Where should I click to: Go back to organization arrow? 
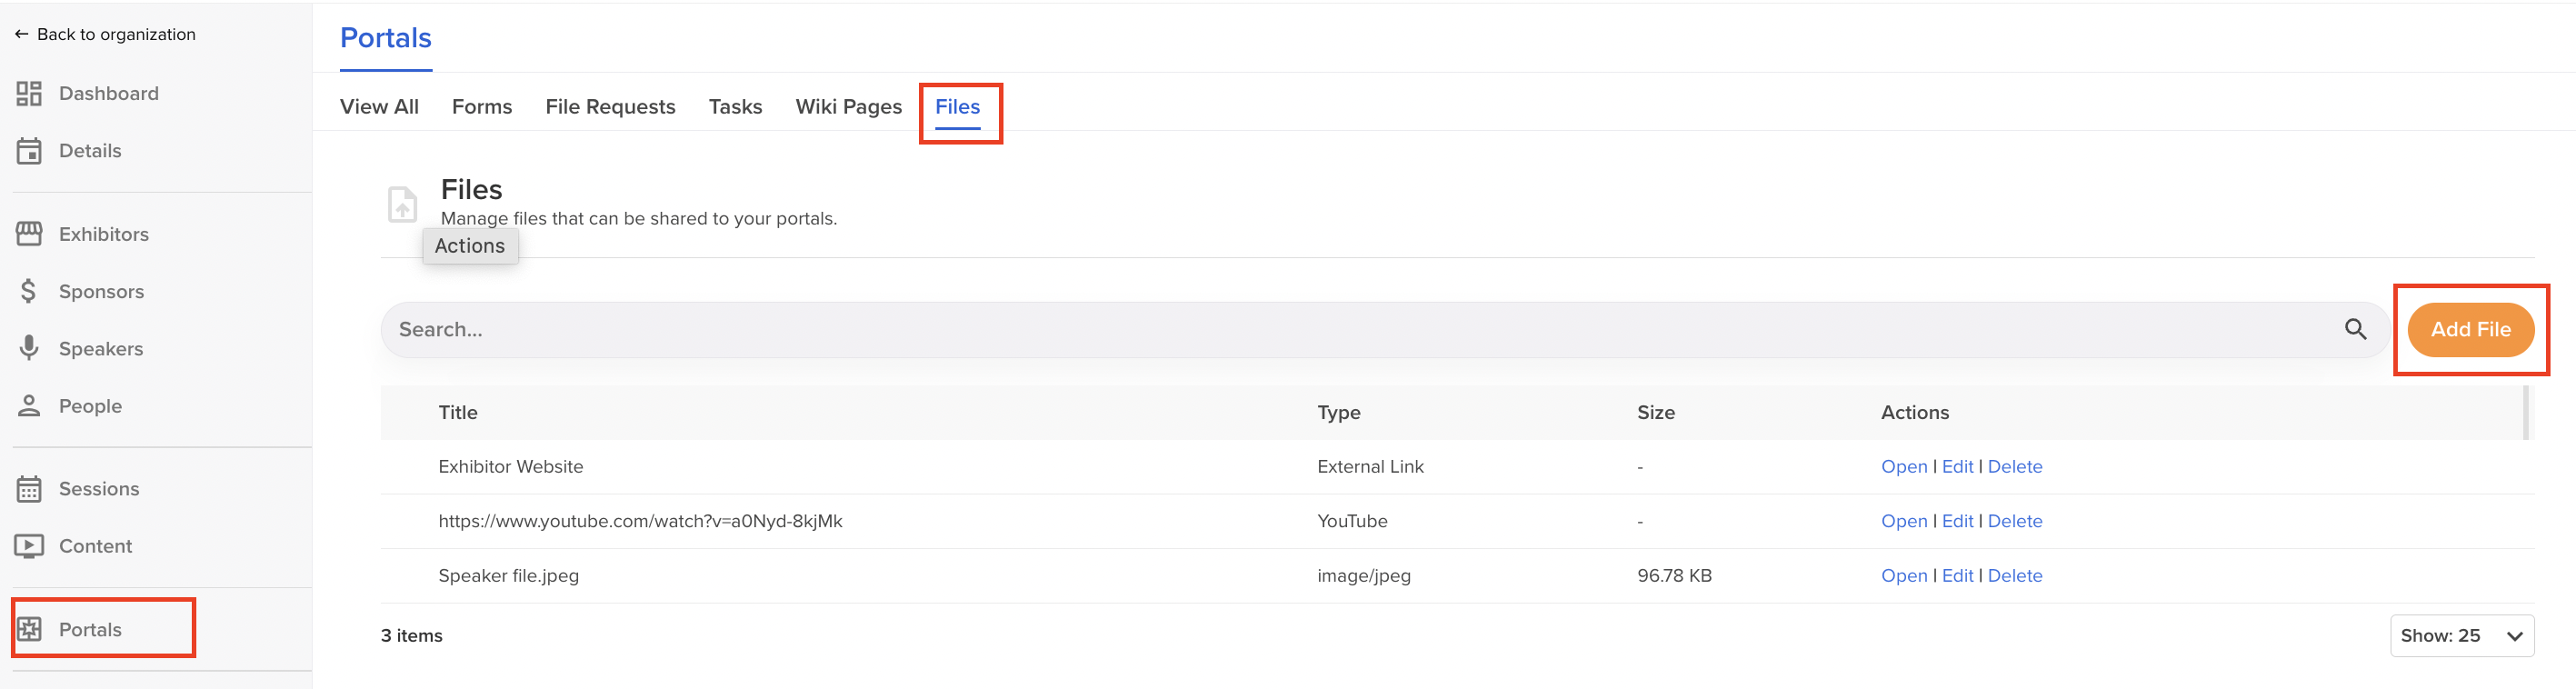(x=21, y=34)
